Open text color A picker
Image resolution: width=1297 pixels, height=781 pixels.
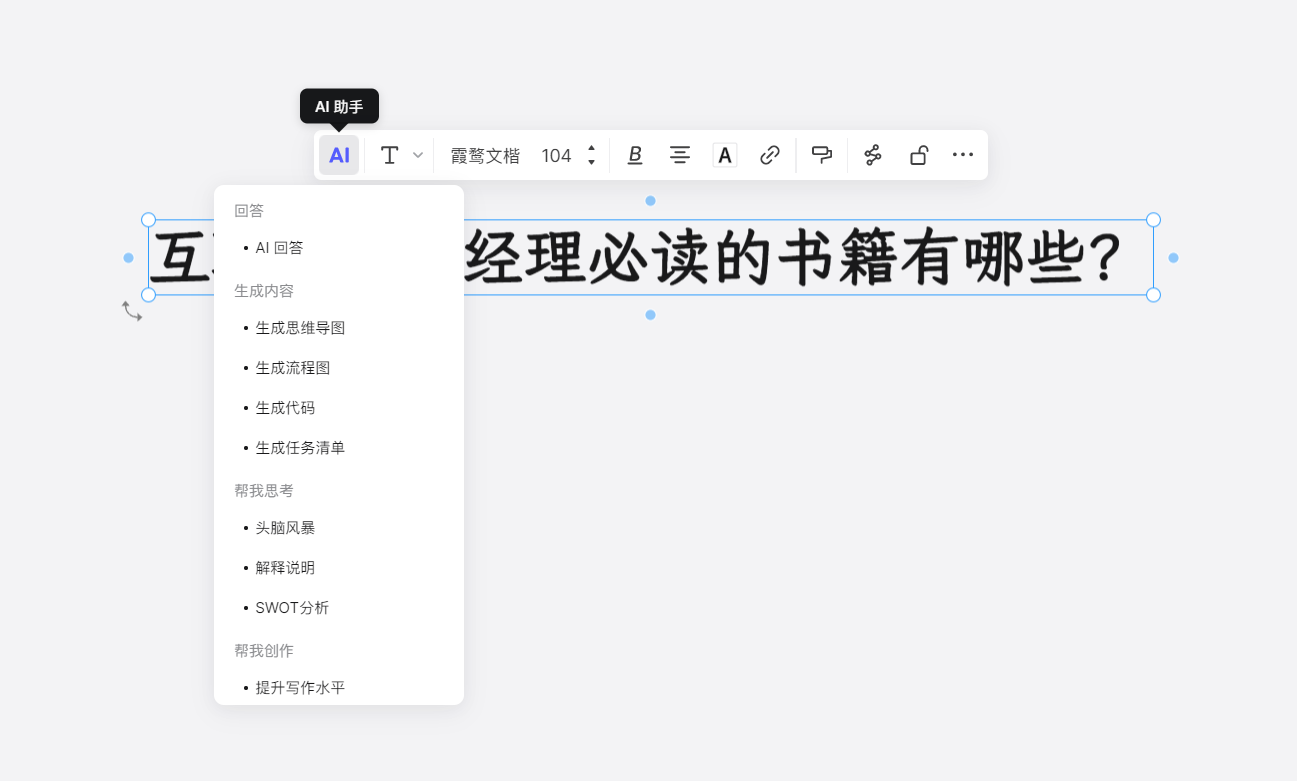point(725,155)
